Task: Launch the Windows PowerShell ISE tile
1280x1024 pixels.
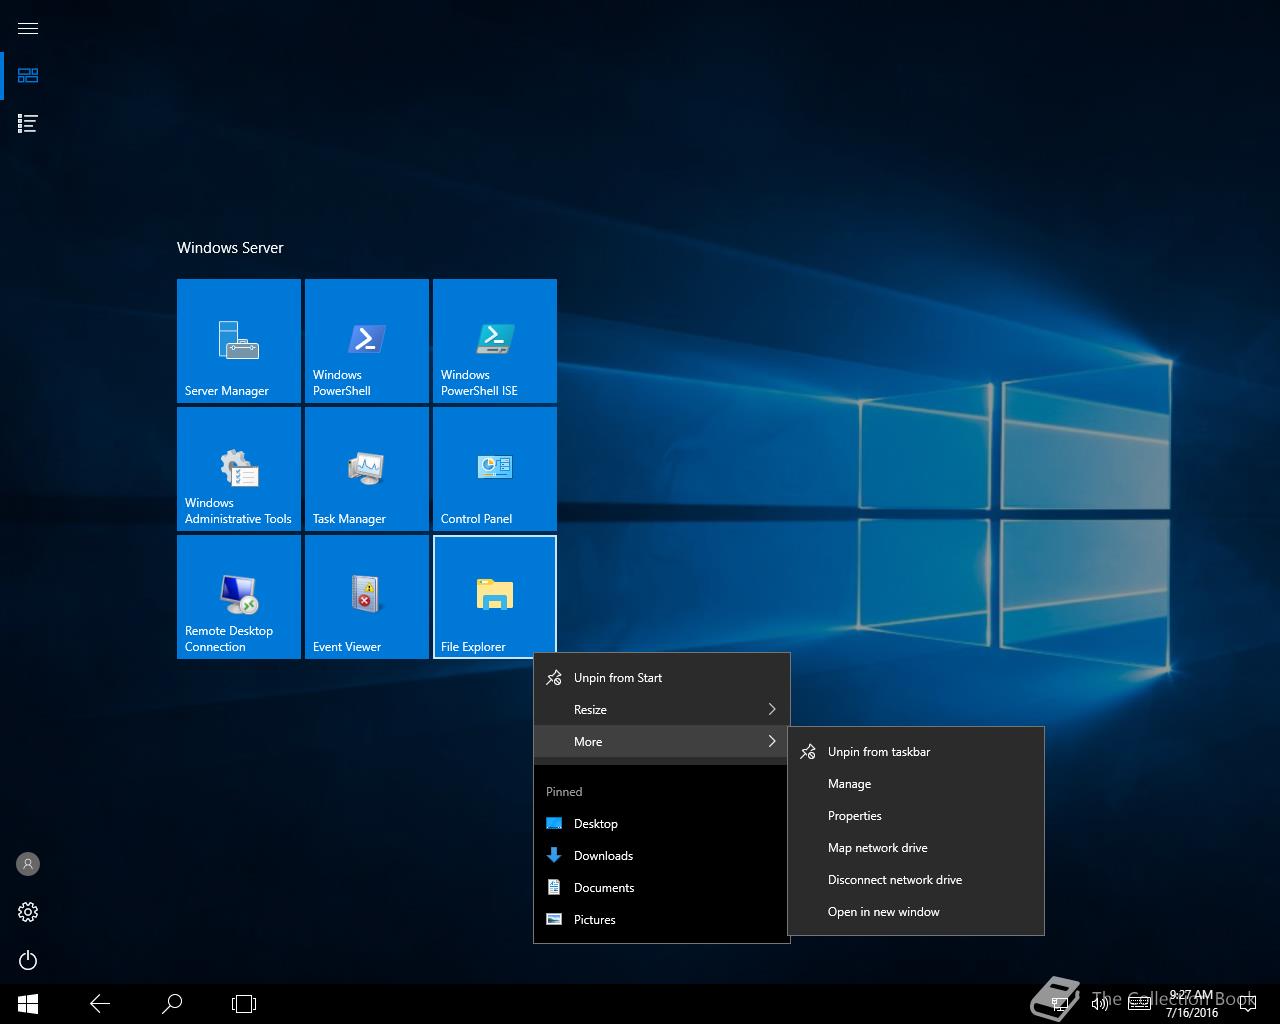Action: [495, 341]
